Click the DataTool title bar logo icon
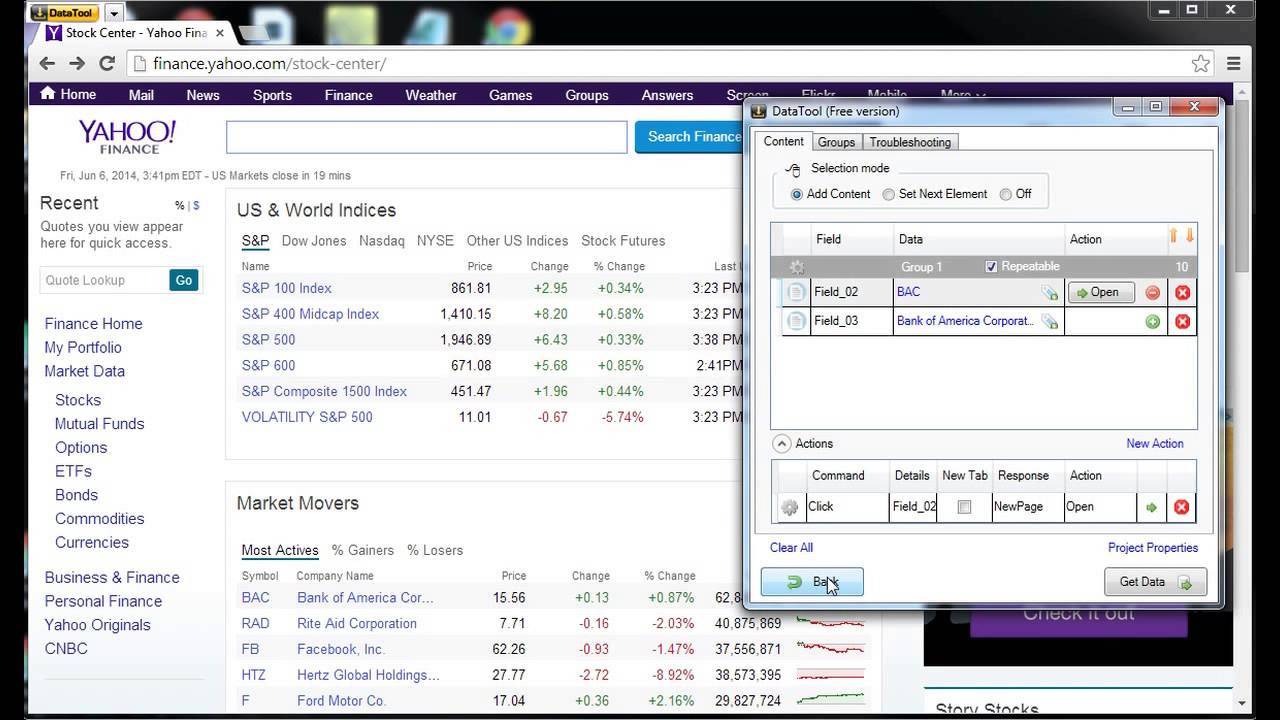 click(x=759, y=111)
